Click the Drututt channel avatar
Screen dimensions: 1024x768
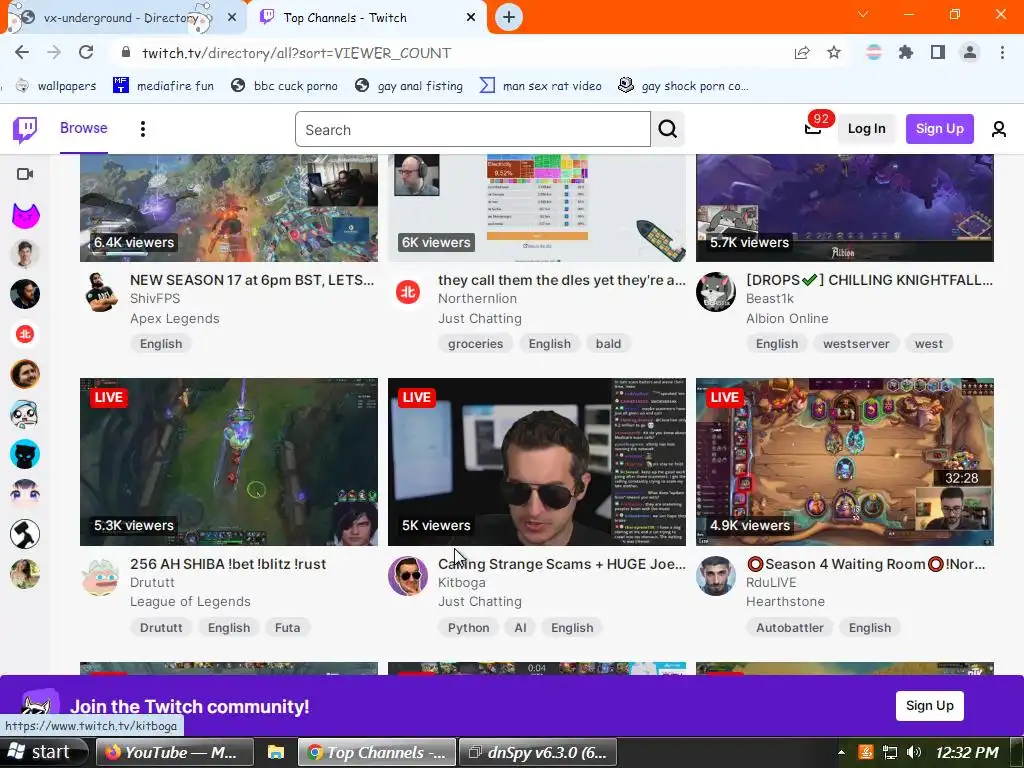tap(100, 576)
